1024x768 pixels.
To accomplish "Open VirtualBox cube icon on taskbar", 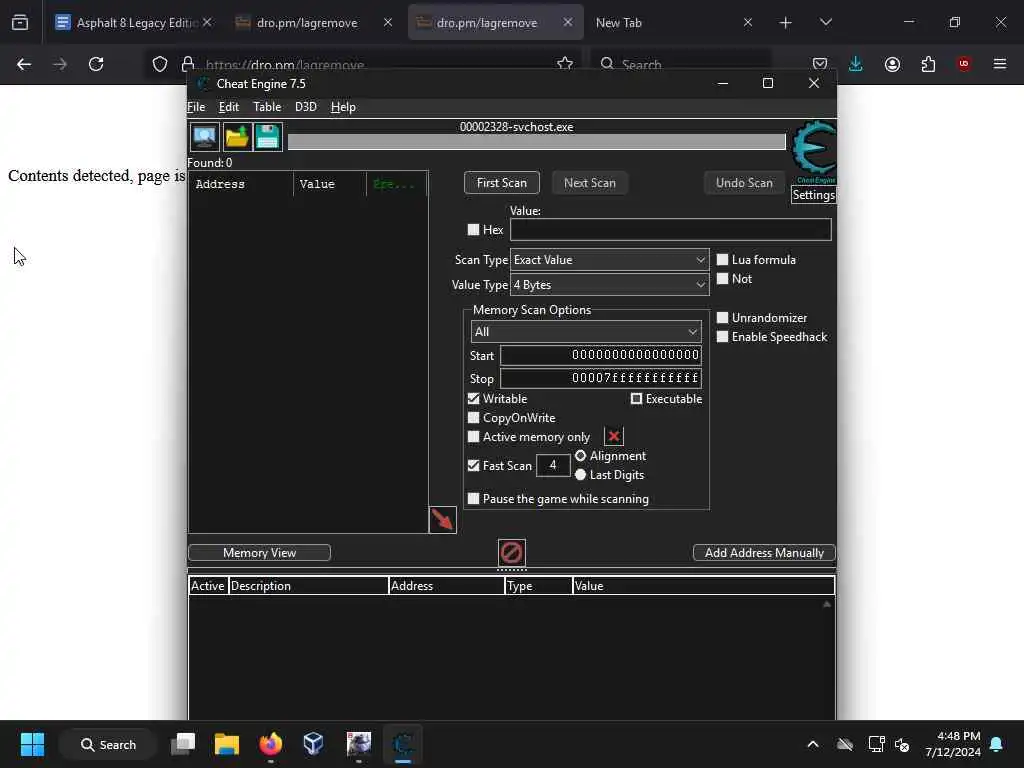I will click(x=313, y=744).
